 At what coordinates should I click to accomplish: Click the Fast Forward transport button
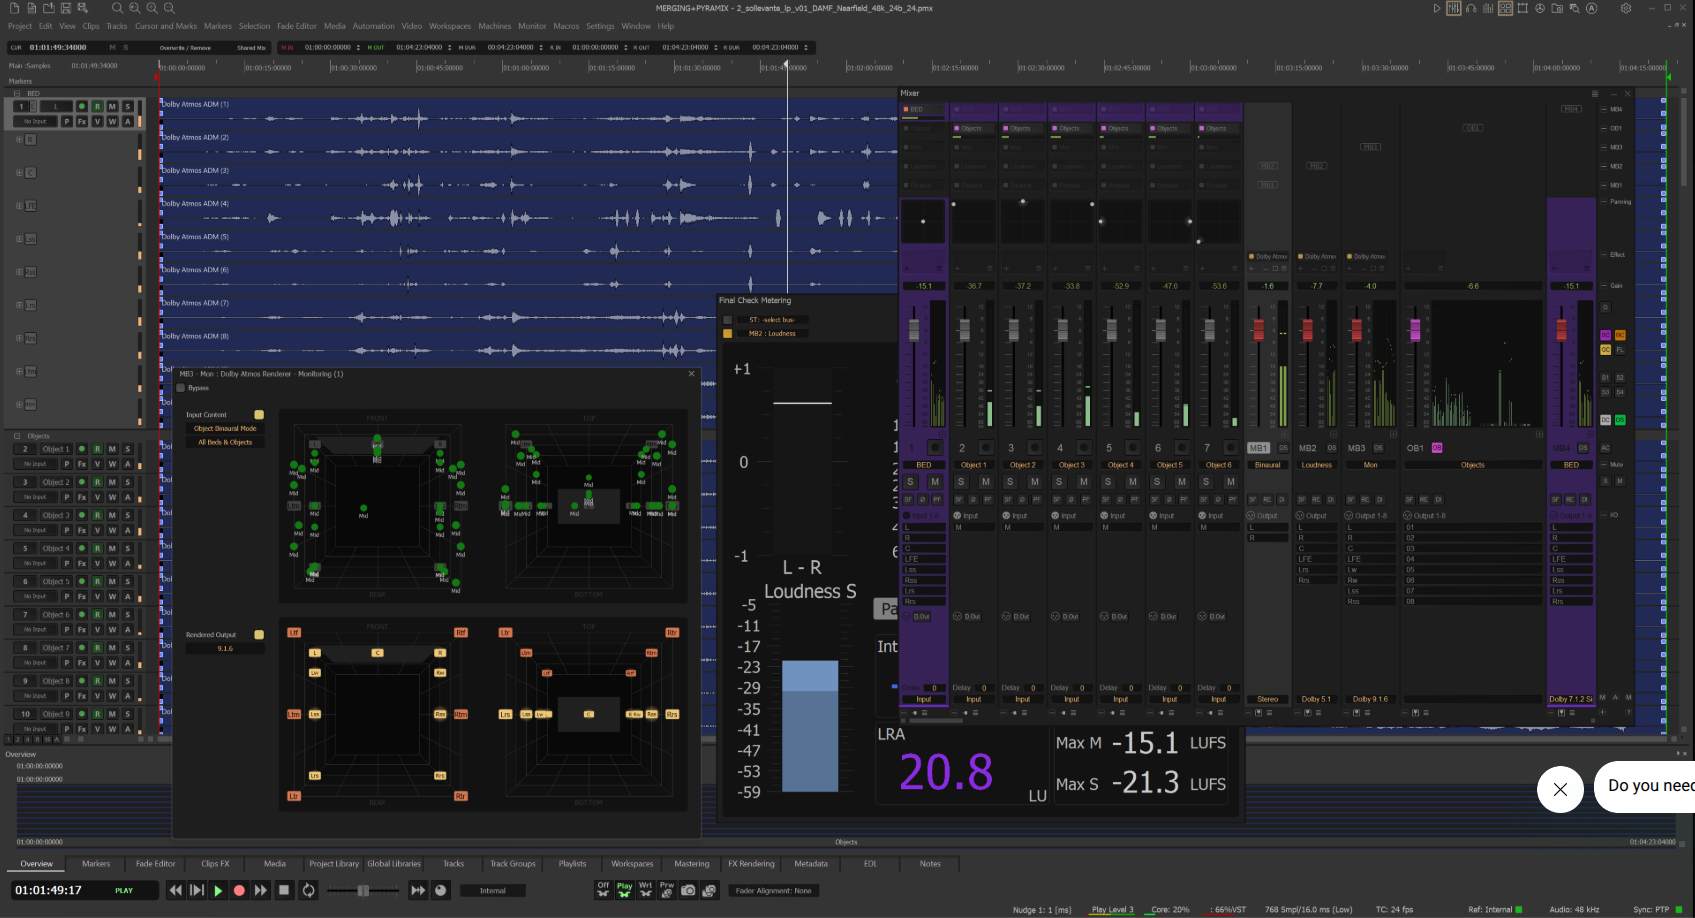(261, 890)
